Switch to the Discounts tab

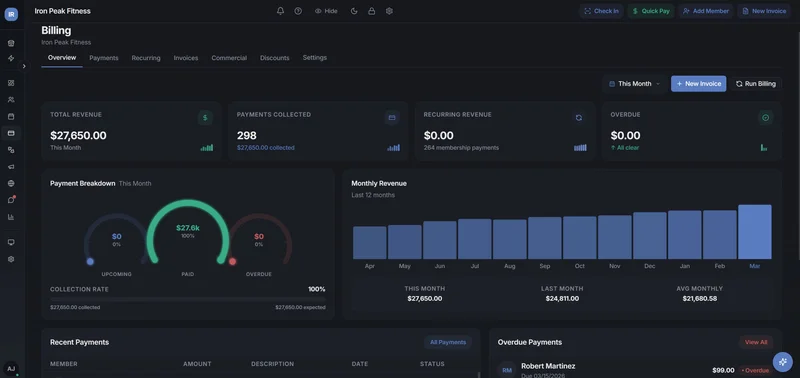click(x=274, y=58)
